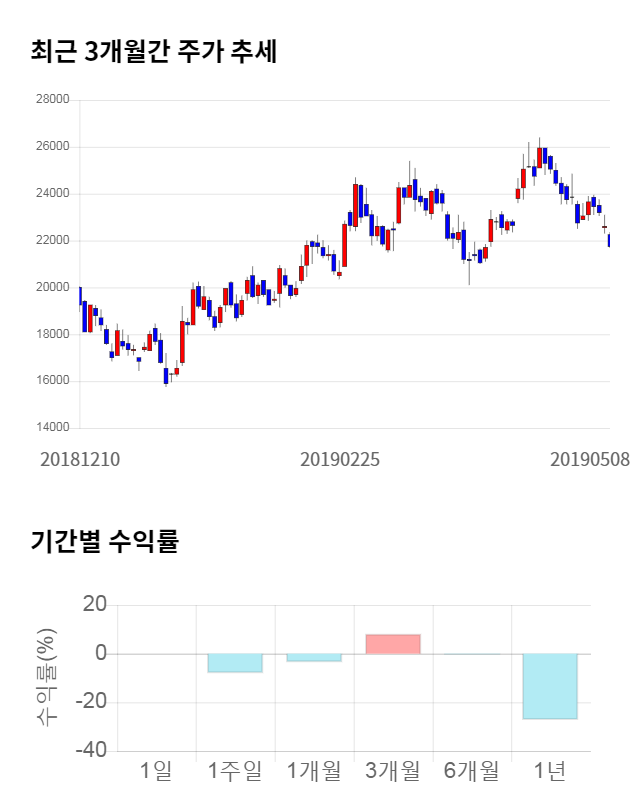Click the blue 1주일 return bar
The width and height of the screenshot is (640, 810).
pyautogui.click(x=235, y=663)
